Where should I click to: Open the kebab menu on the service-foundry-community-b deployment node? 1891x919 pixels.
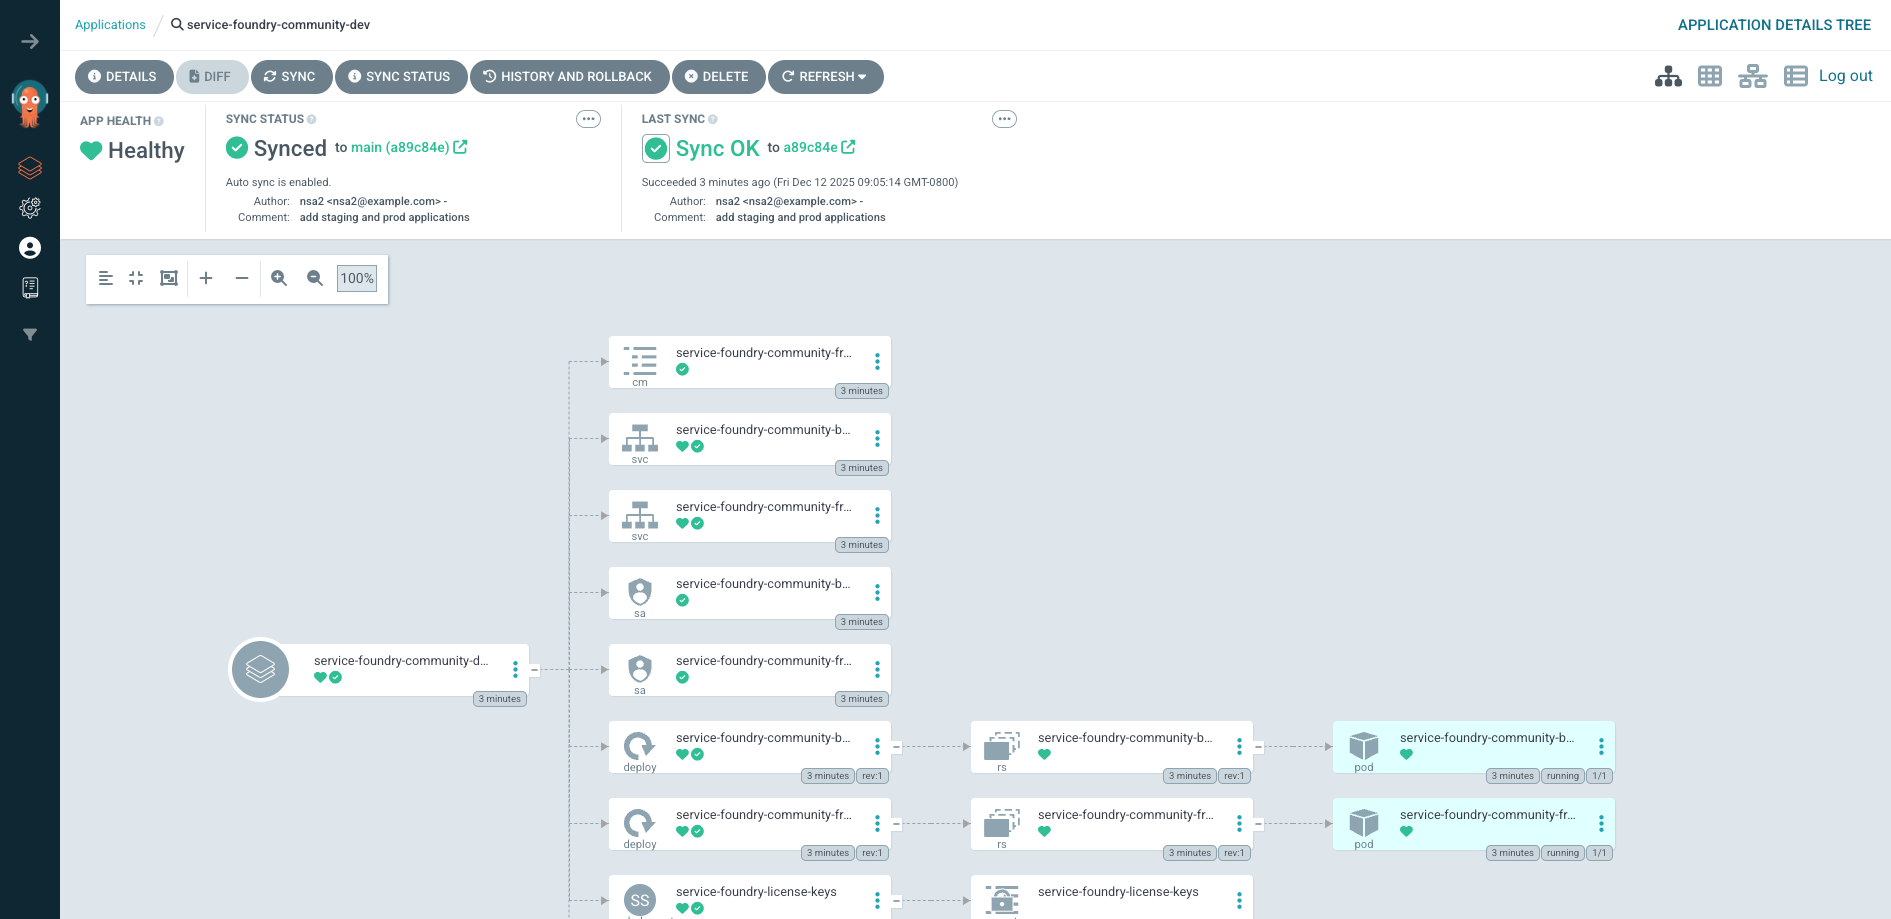point(877,747)
